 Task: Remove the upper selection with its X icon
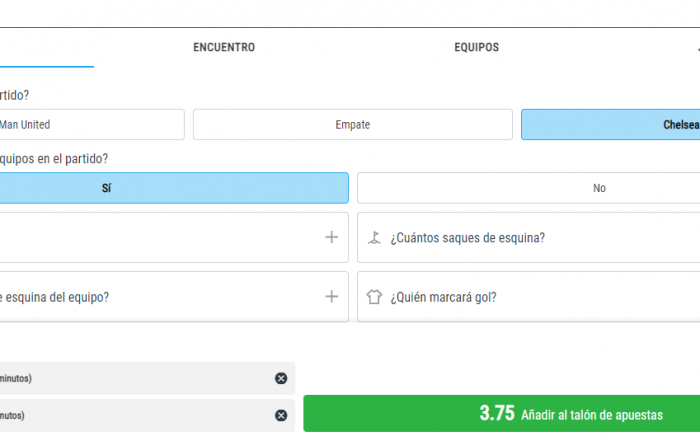click(281, 378)
